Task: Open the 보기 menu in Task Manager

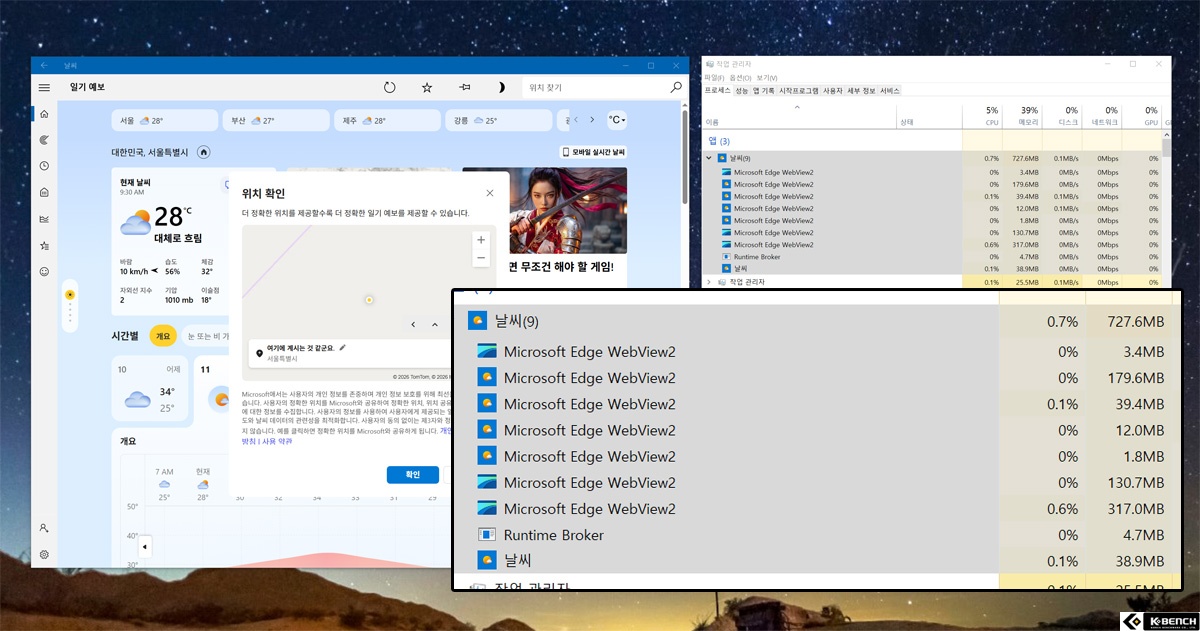Action: 766,77
